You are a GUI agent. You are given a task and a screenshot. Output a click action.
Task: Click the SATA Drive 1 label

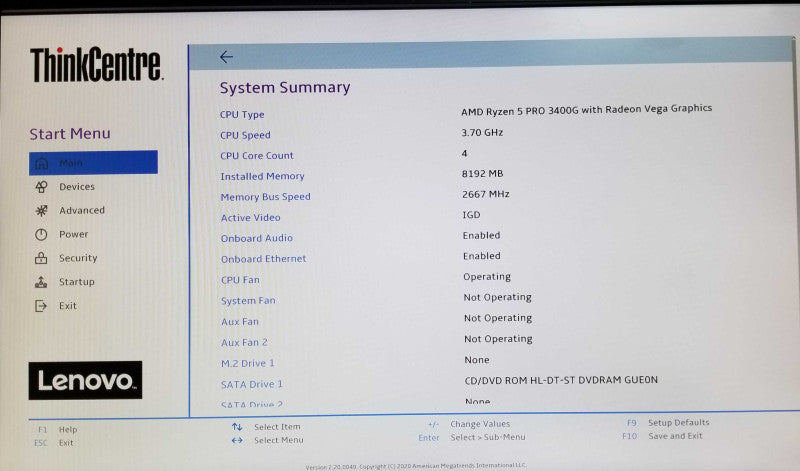coord(252,385)
